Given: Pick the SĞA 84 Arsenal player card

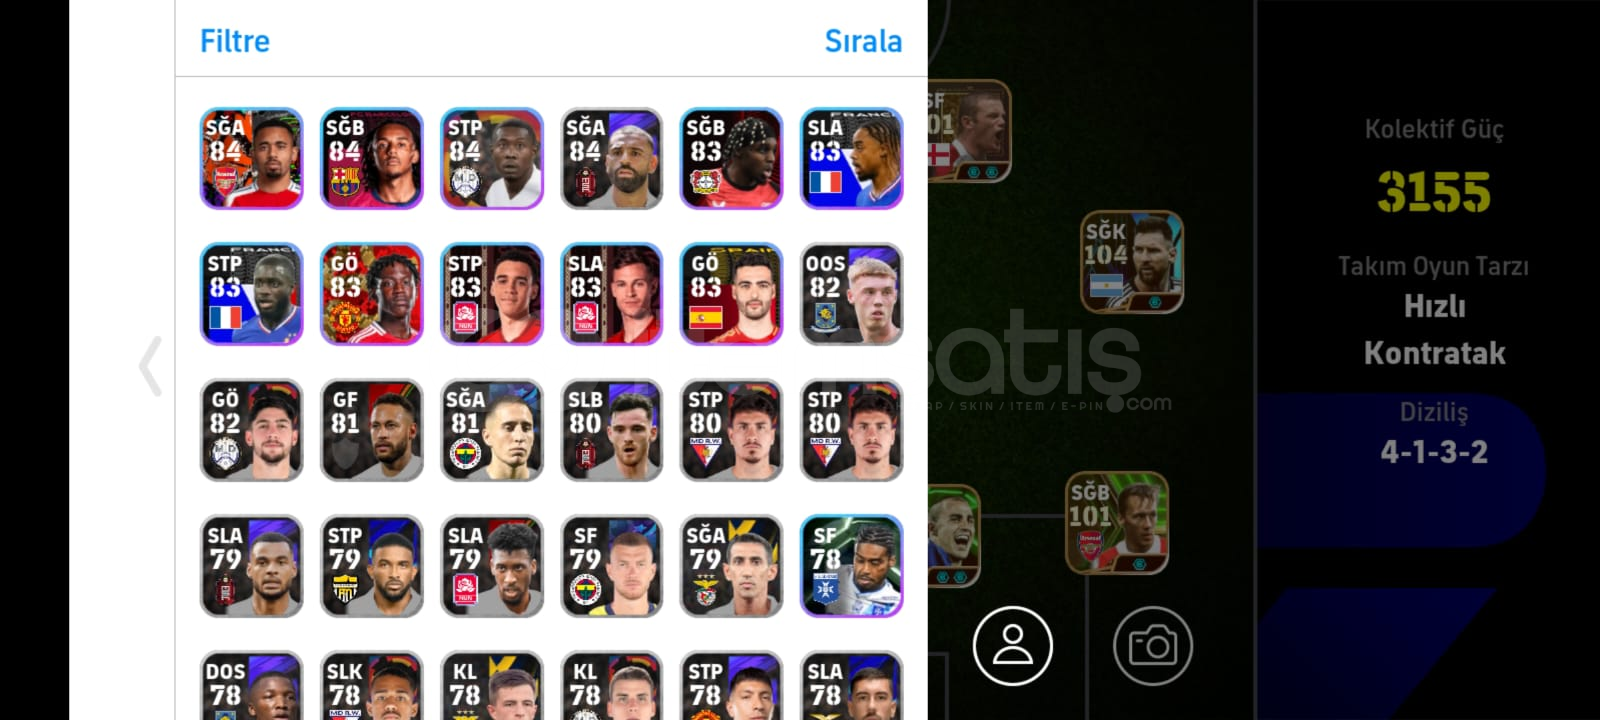Looking at the screenshot, I should click(x=251, y=159).
